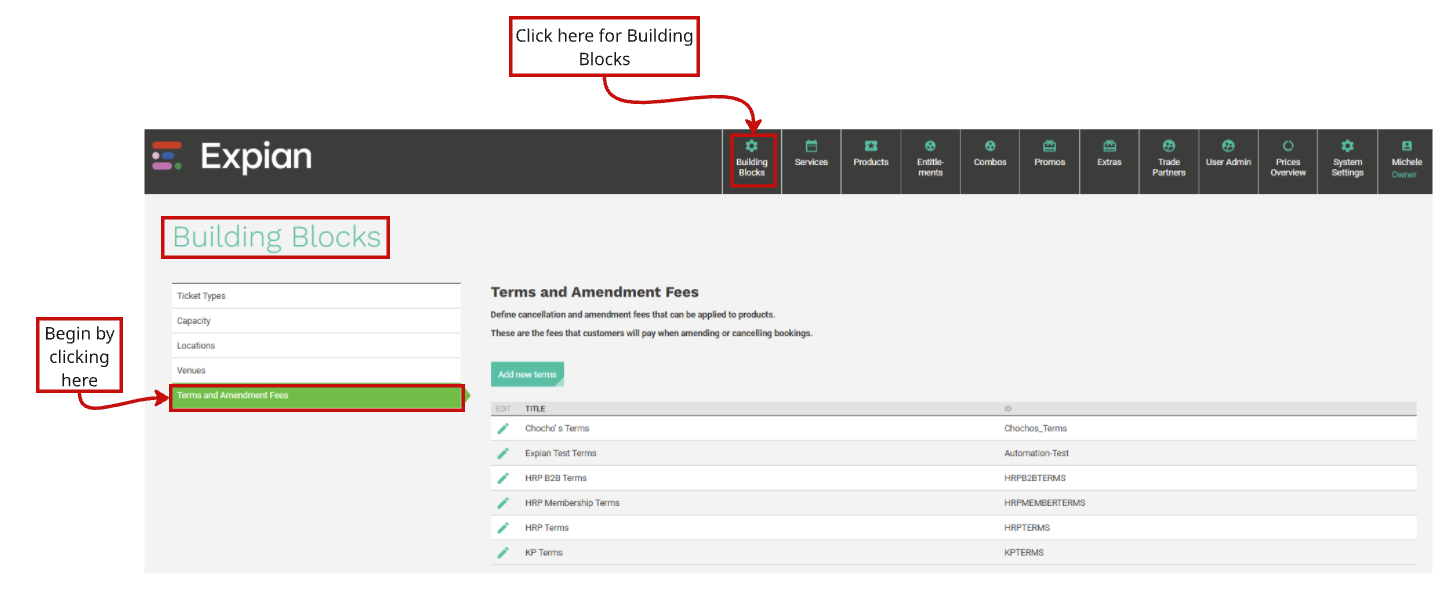Edit KP Terms with the pencil icon
Viewport: 1447px width, 593px height.
(x=503, y=553)
